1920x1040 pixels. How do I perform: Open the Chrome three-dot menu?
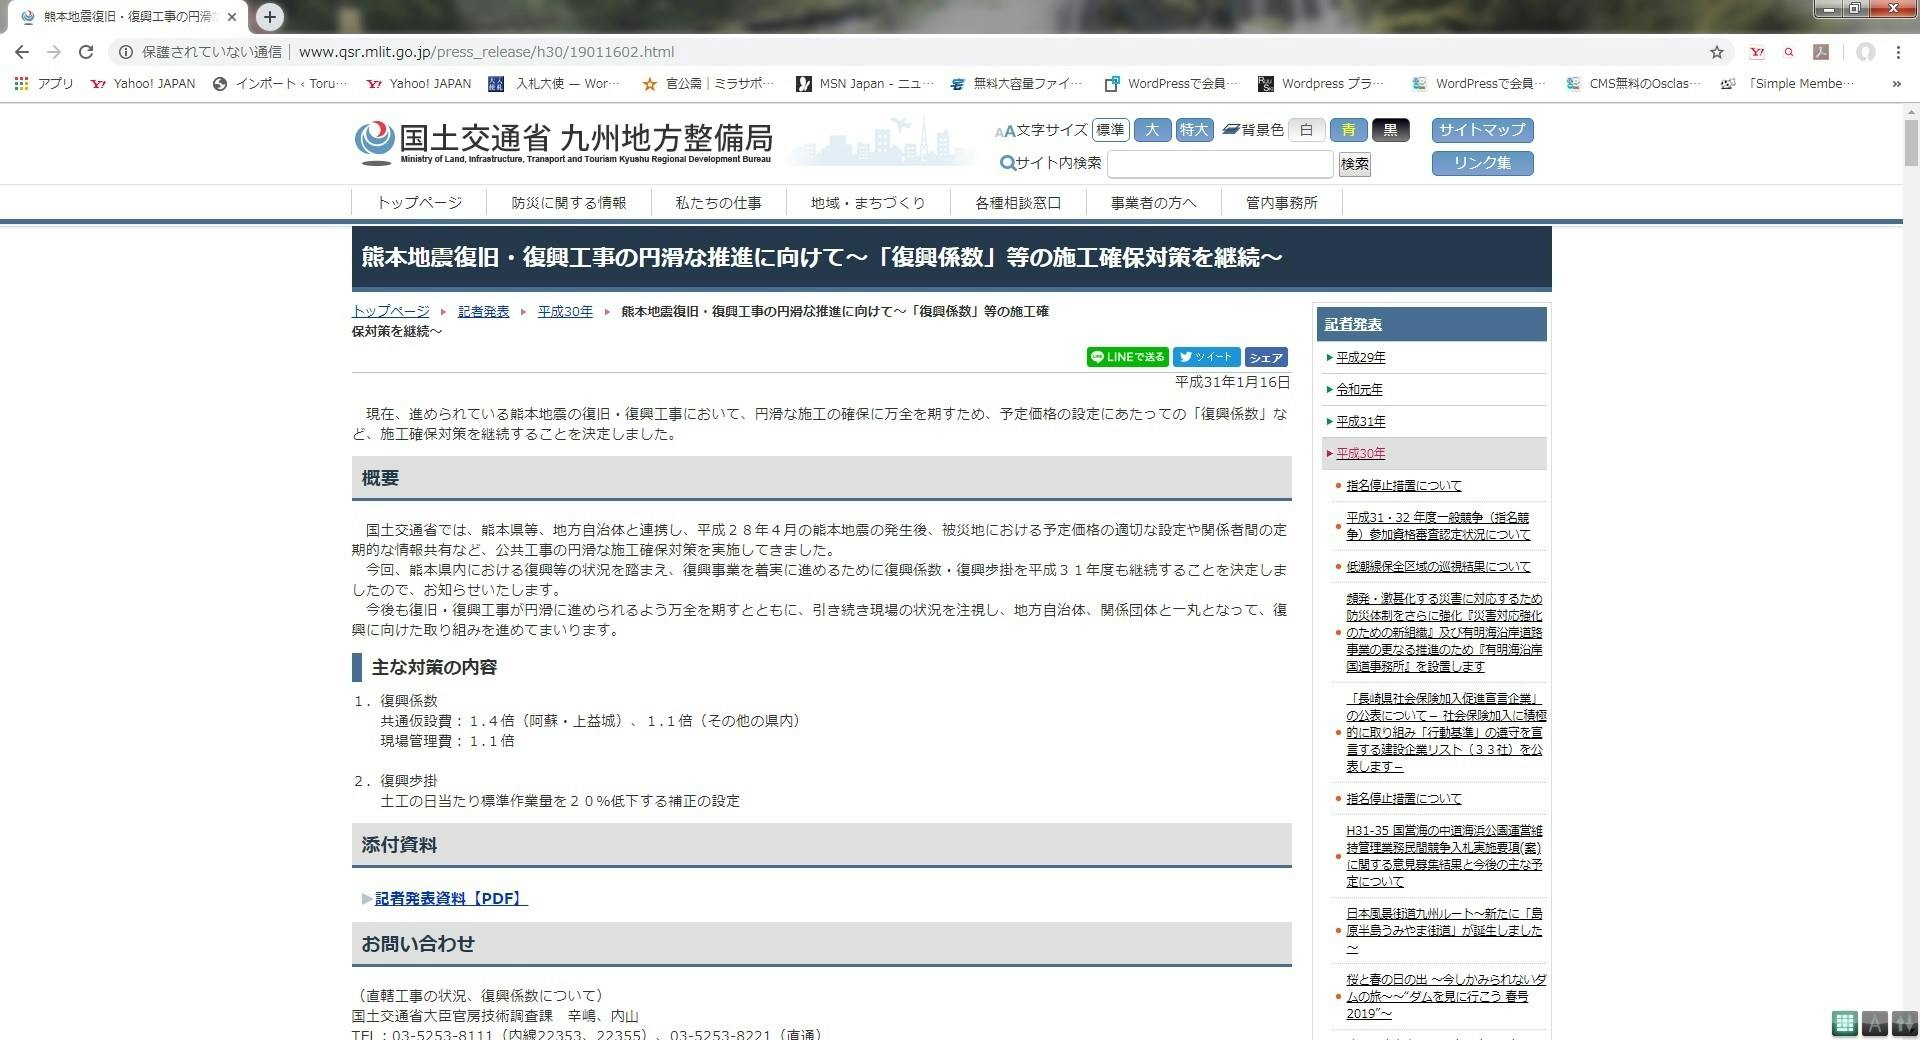click(x=1898, y=52)
